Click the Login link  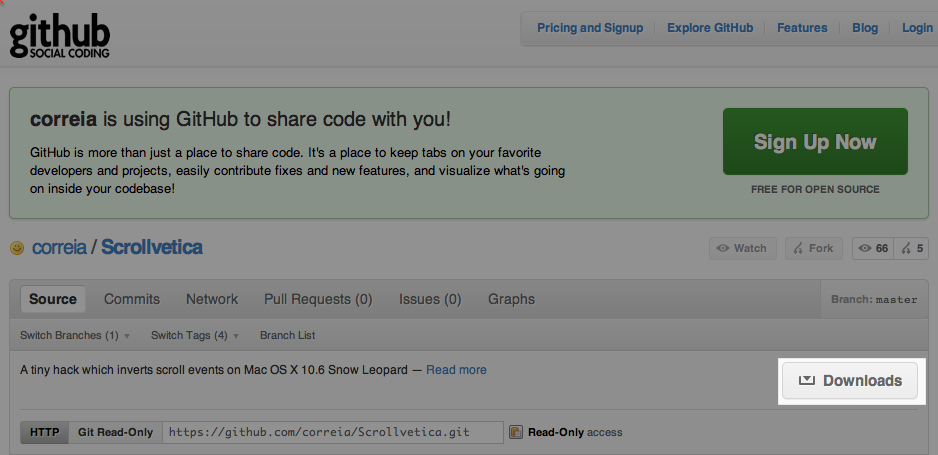tap(917, 28)
